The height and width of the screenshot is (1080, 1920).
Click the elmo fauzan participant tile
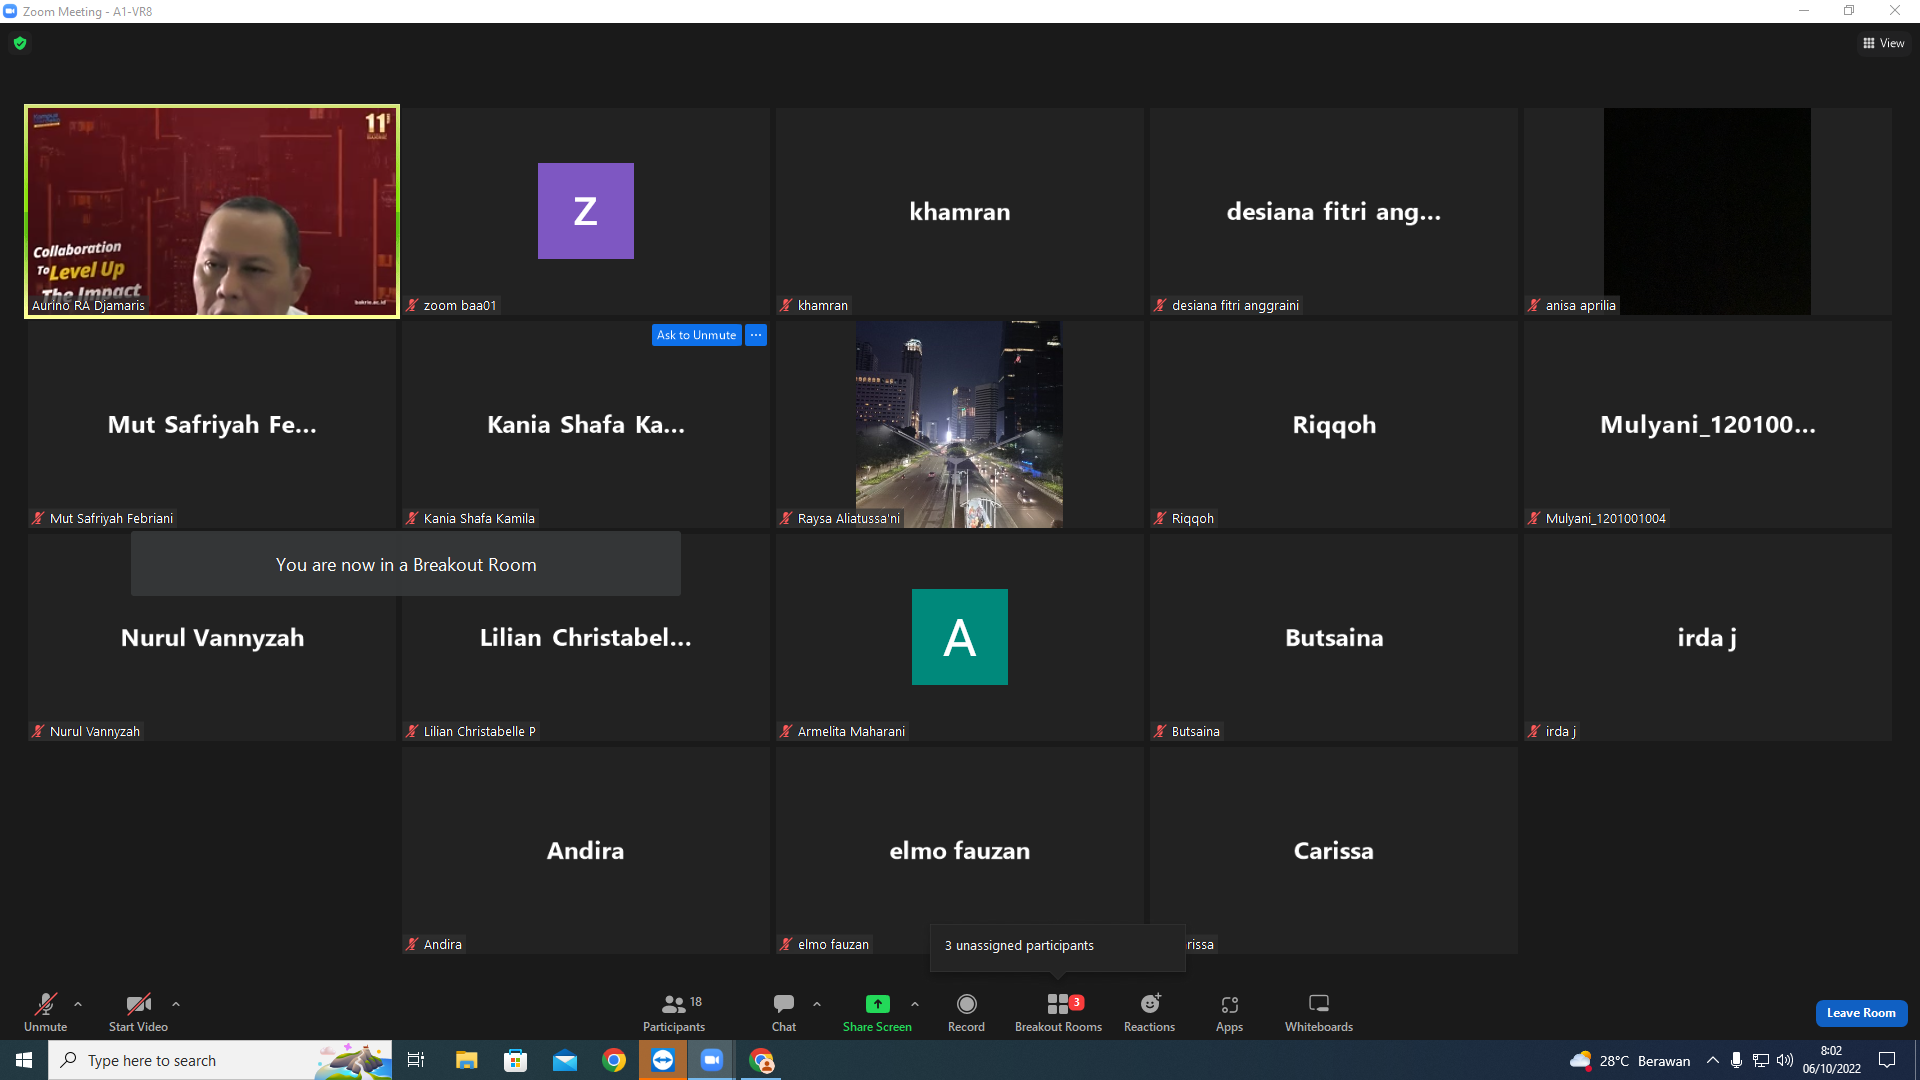[x=960, y=850]
